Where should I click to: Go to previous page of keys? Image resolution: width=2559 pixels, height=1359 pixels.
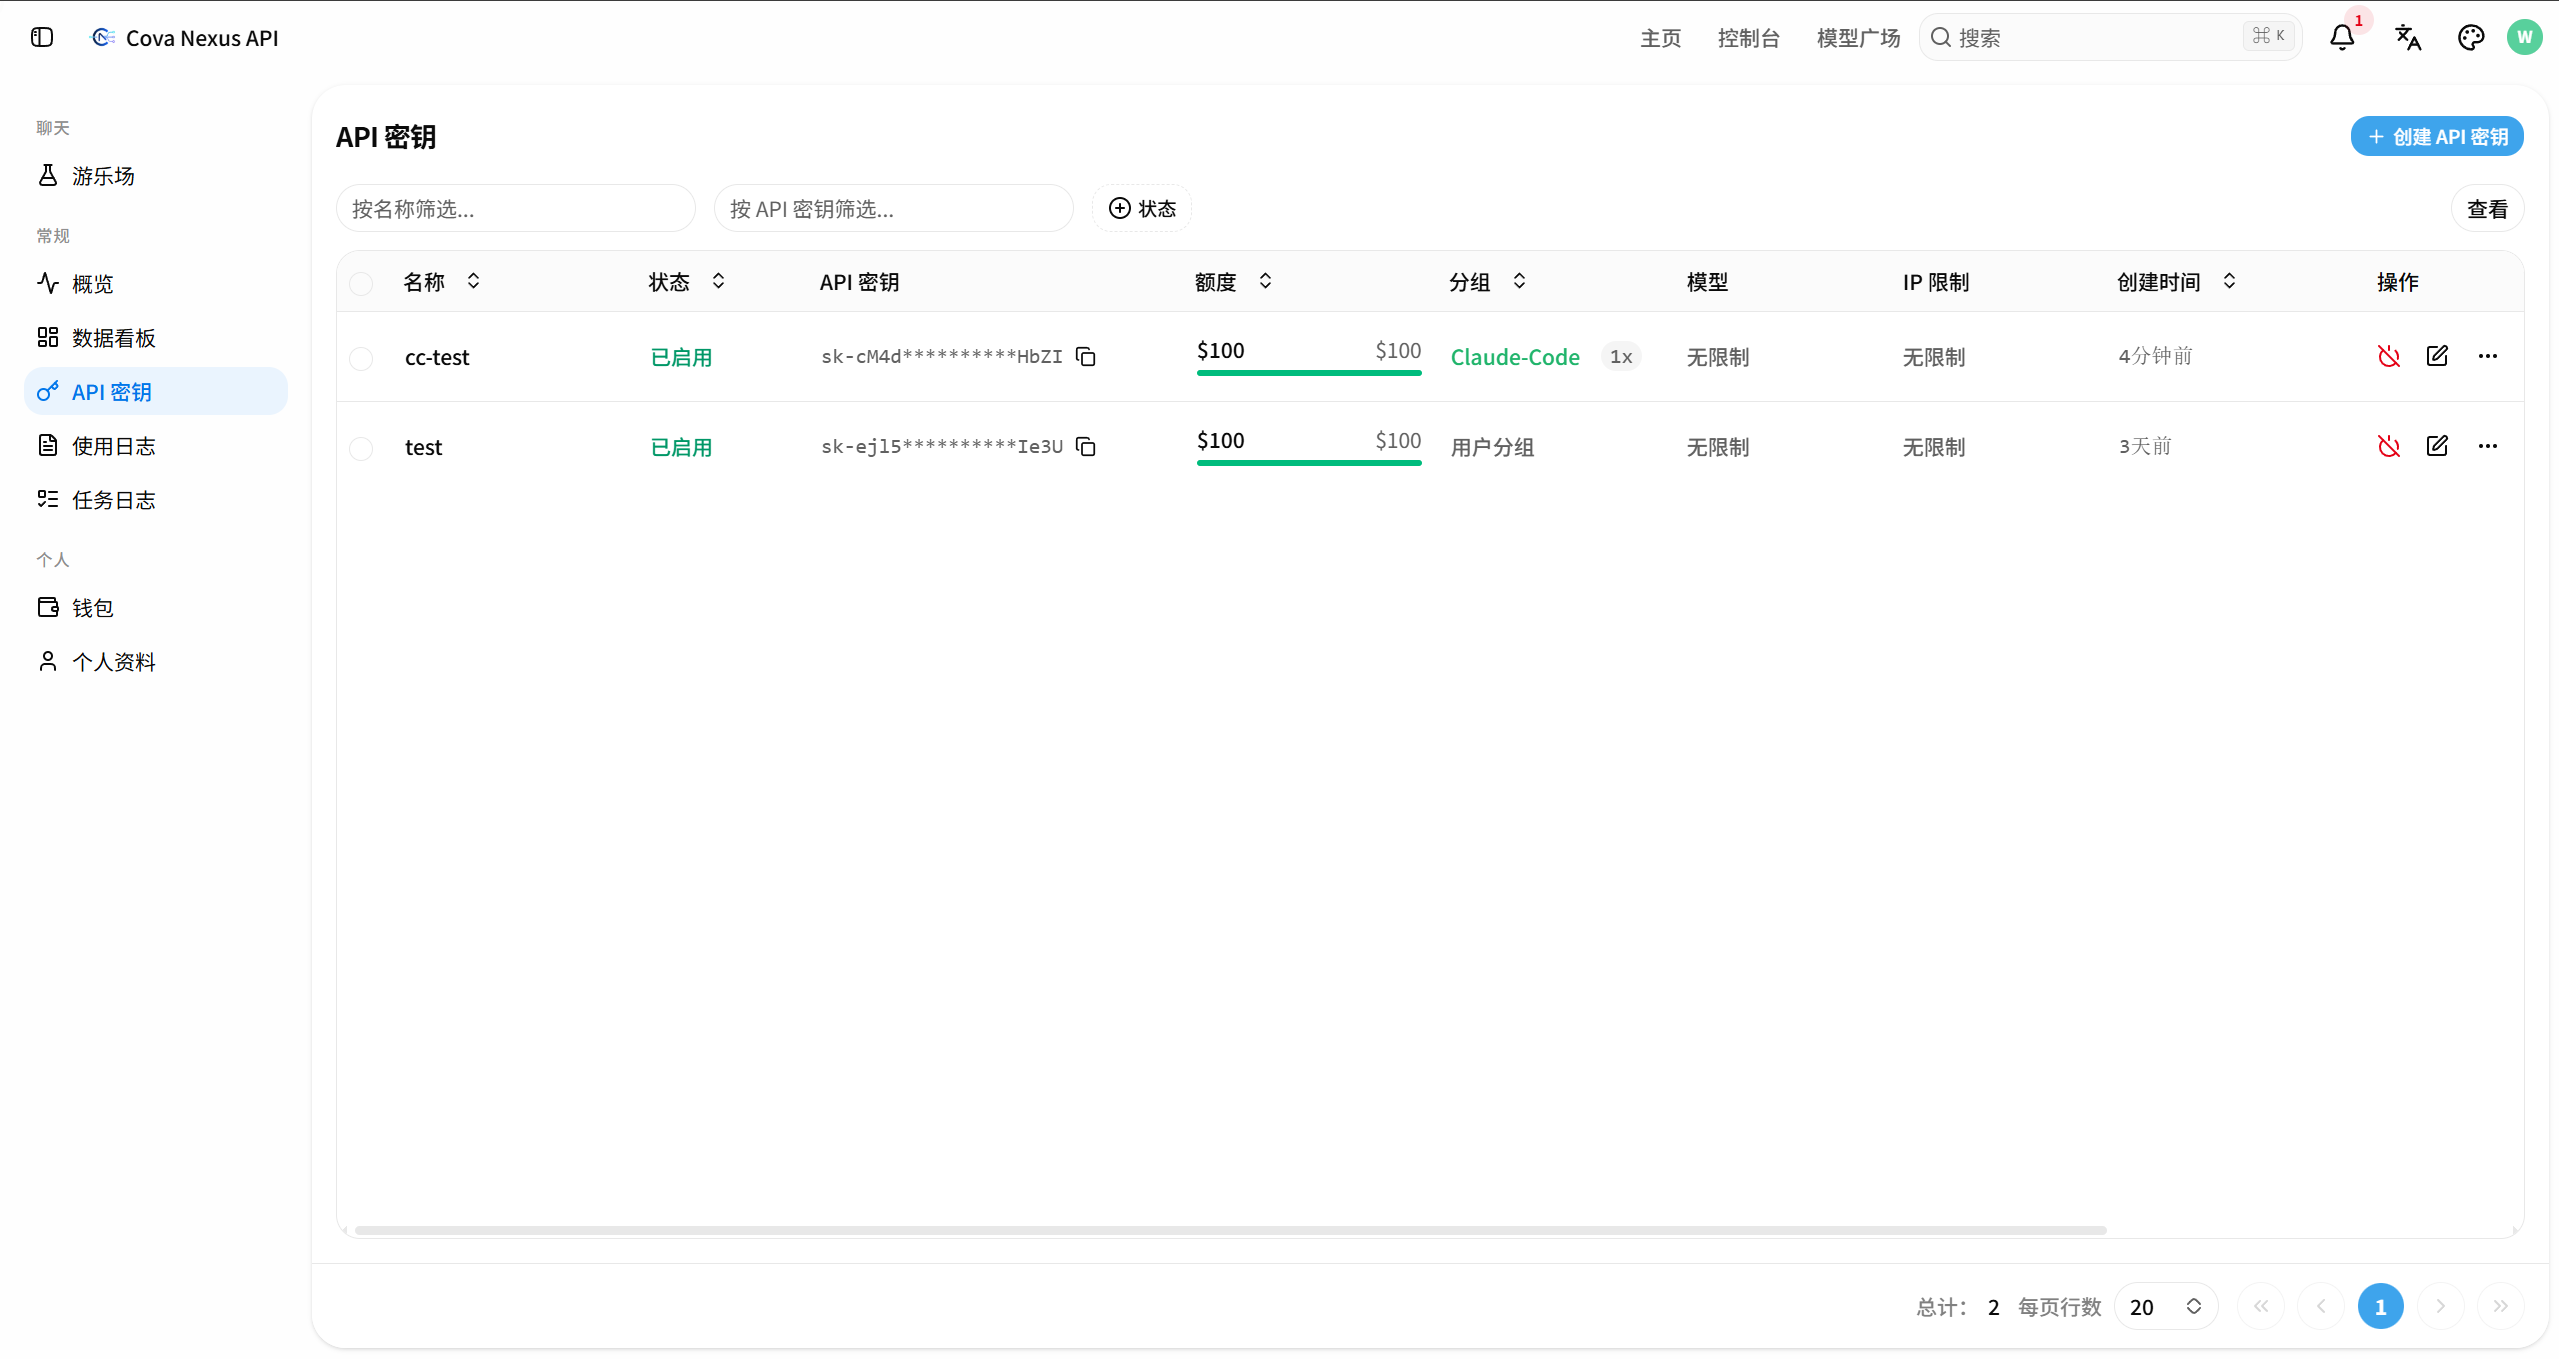[2321, 1306]
